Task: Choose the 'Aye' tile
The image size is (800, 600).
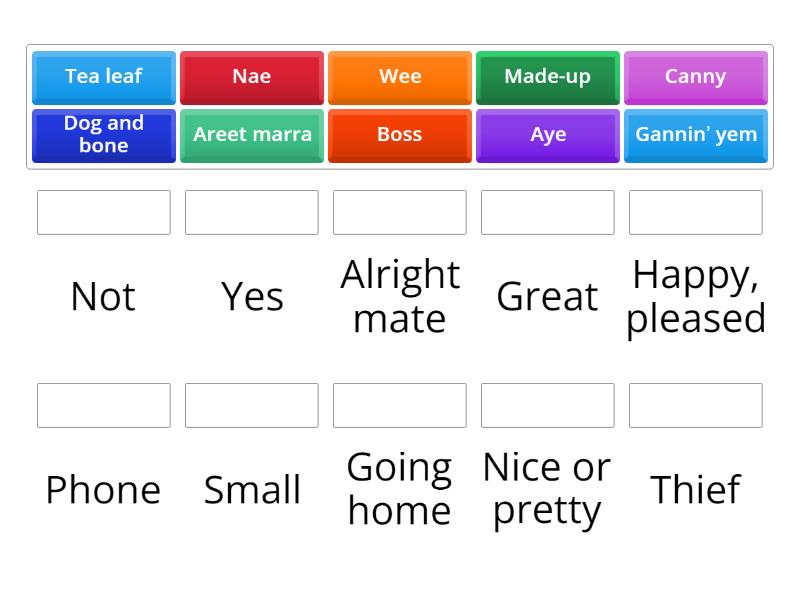Action: click(548, 135)
